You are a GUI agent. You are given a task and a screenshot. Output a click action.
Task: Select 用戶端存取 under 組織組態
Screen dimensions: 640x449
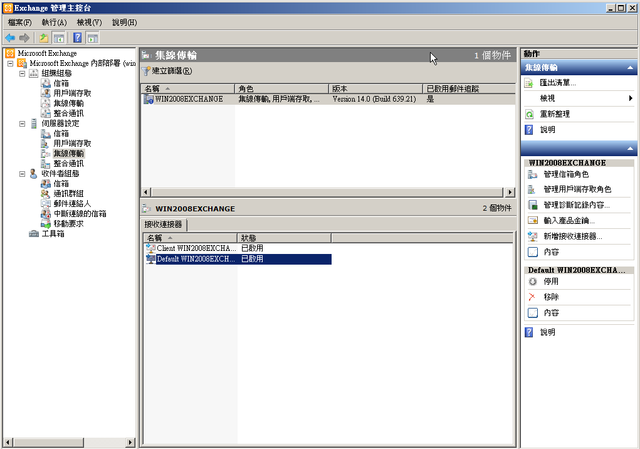pyautogui.click(x=72, y=93)
